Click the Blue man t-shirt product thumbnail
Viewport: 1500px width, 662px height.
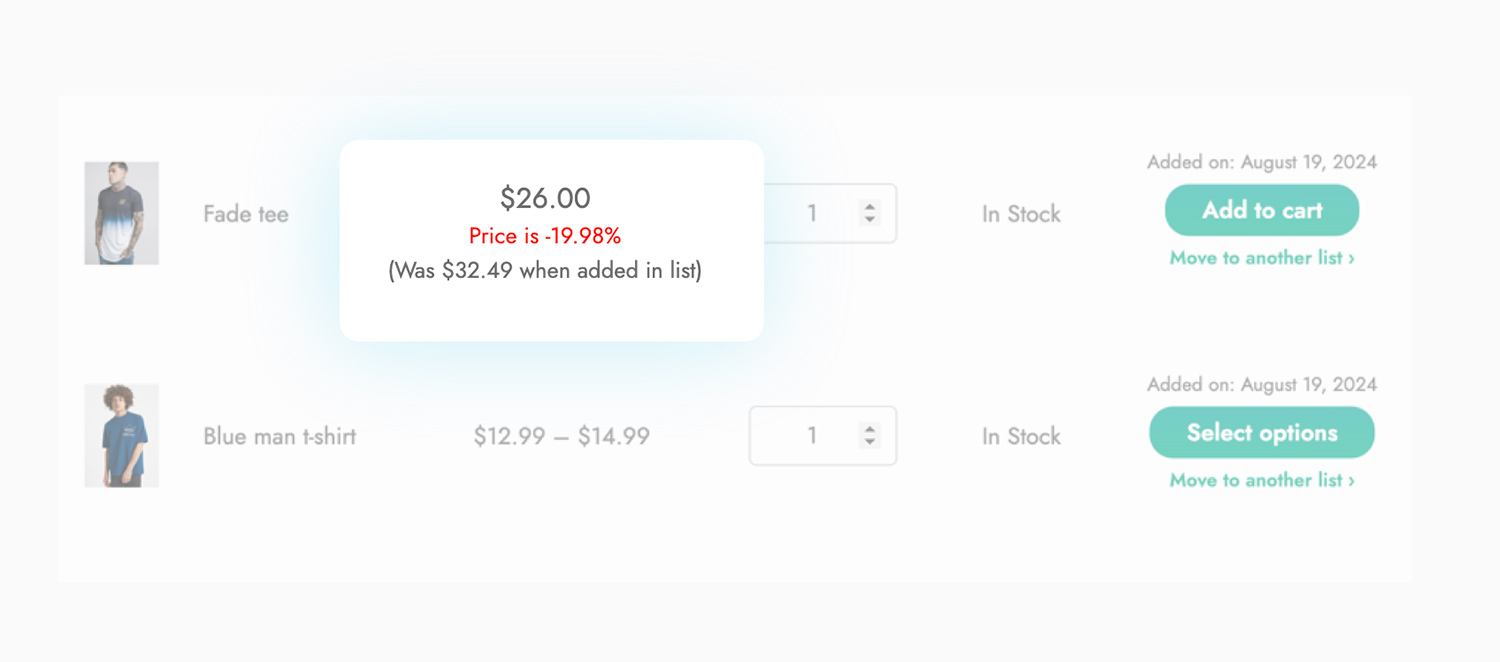coord(121,436)
